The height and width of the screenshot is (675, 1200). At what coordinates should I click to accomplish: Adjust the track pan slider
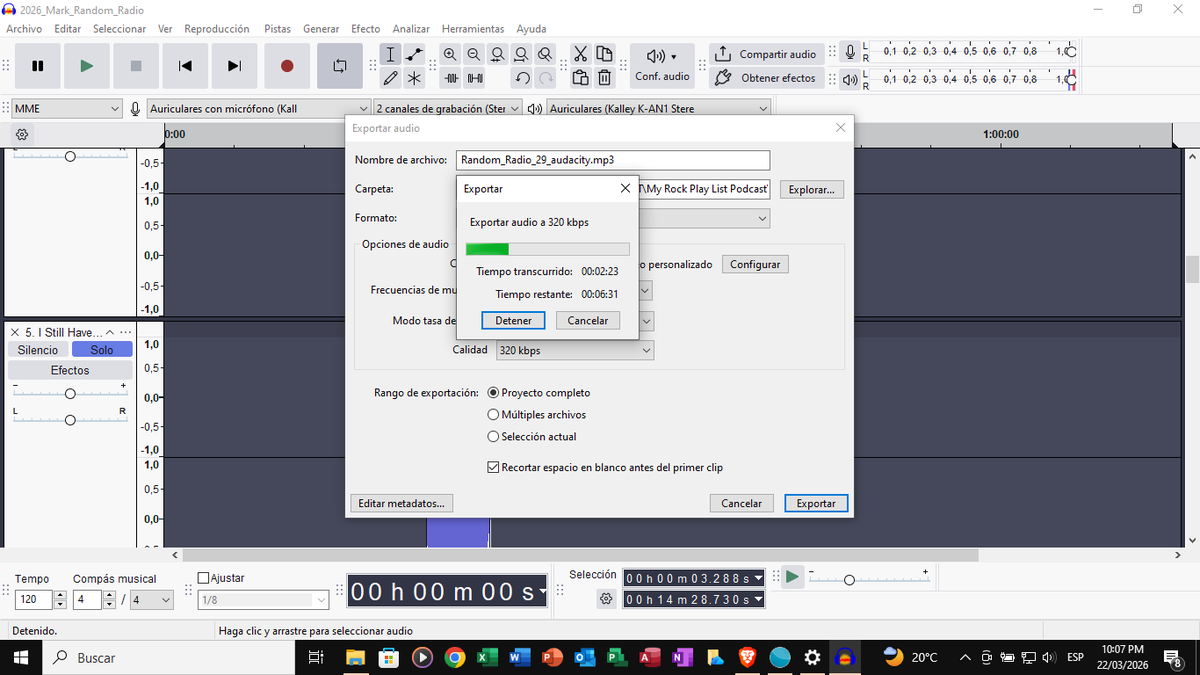[70, 420]
